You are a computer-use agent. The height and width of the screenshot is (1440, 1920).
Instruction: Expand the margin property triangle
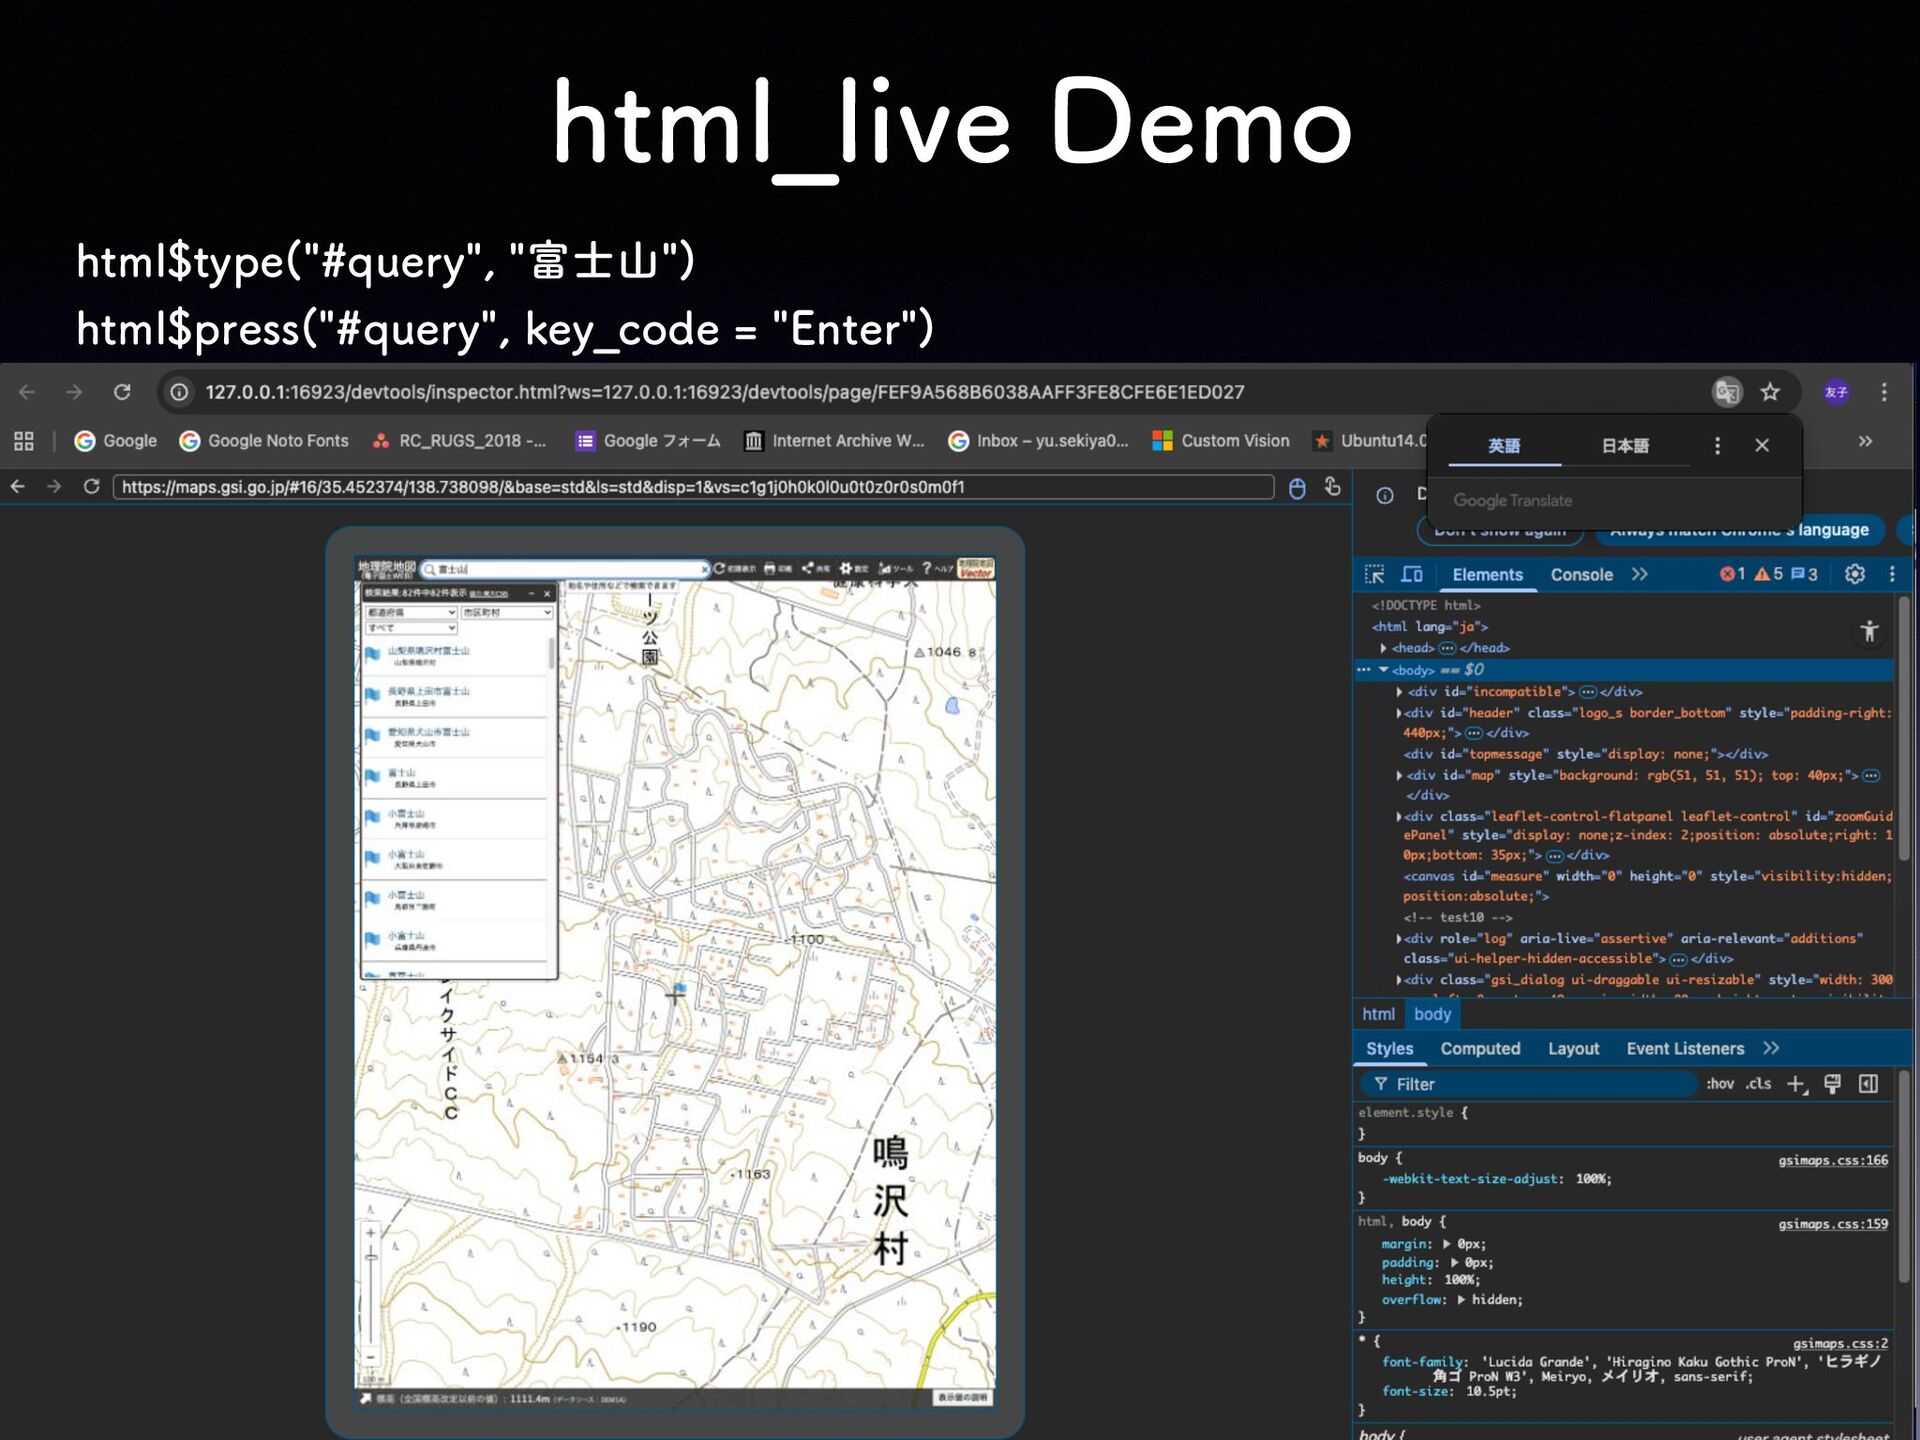coord(1446,1244)
